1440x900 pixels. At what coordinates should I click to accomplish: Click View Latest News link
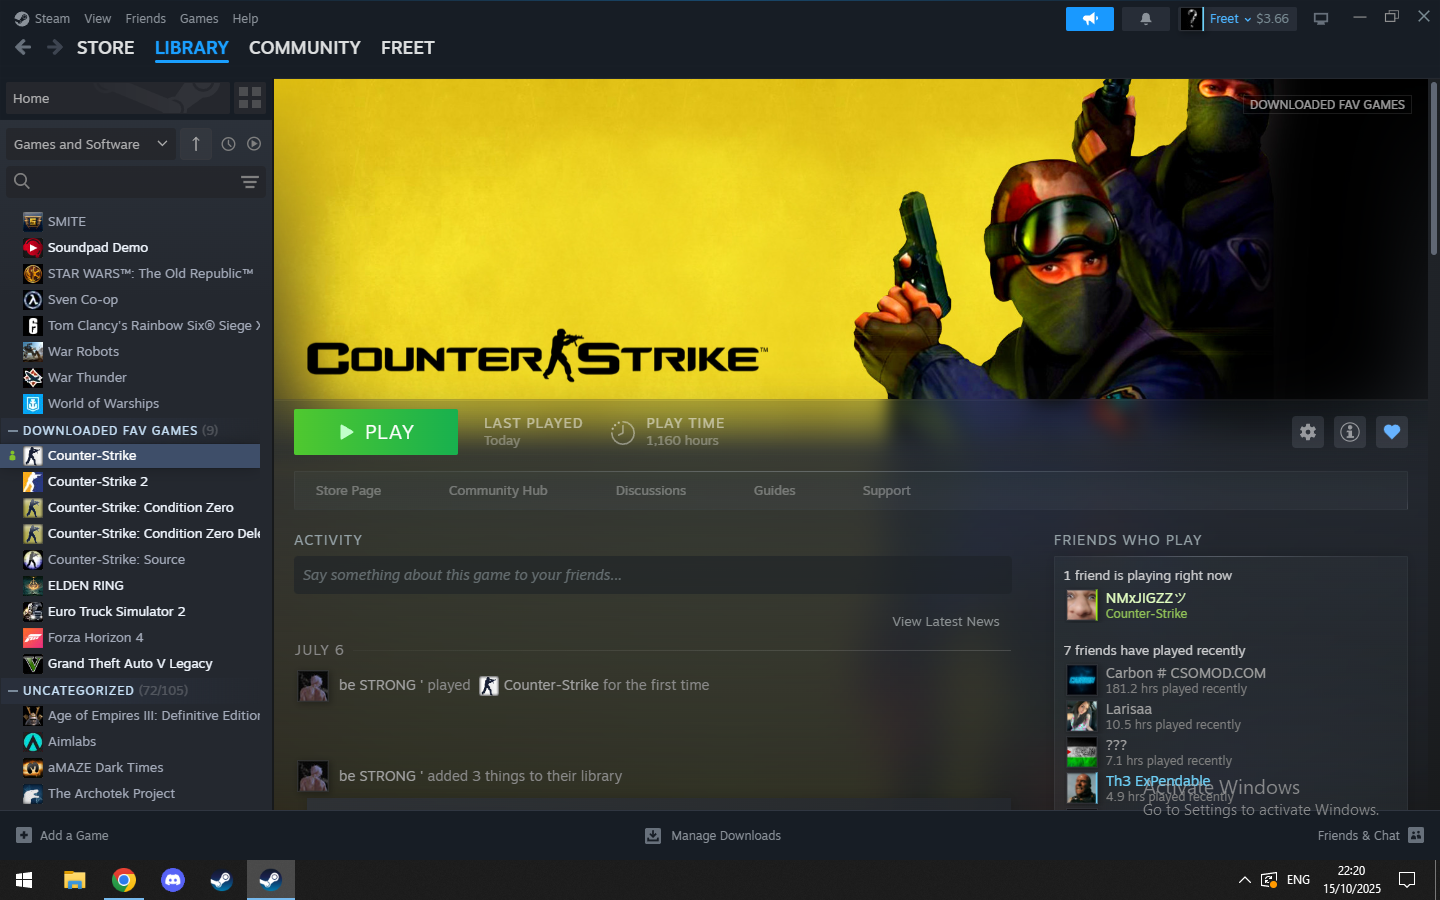(945, 622)
